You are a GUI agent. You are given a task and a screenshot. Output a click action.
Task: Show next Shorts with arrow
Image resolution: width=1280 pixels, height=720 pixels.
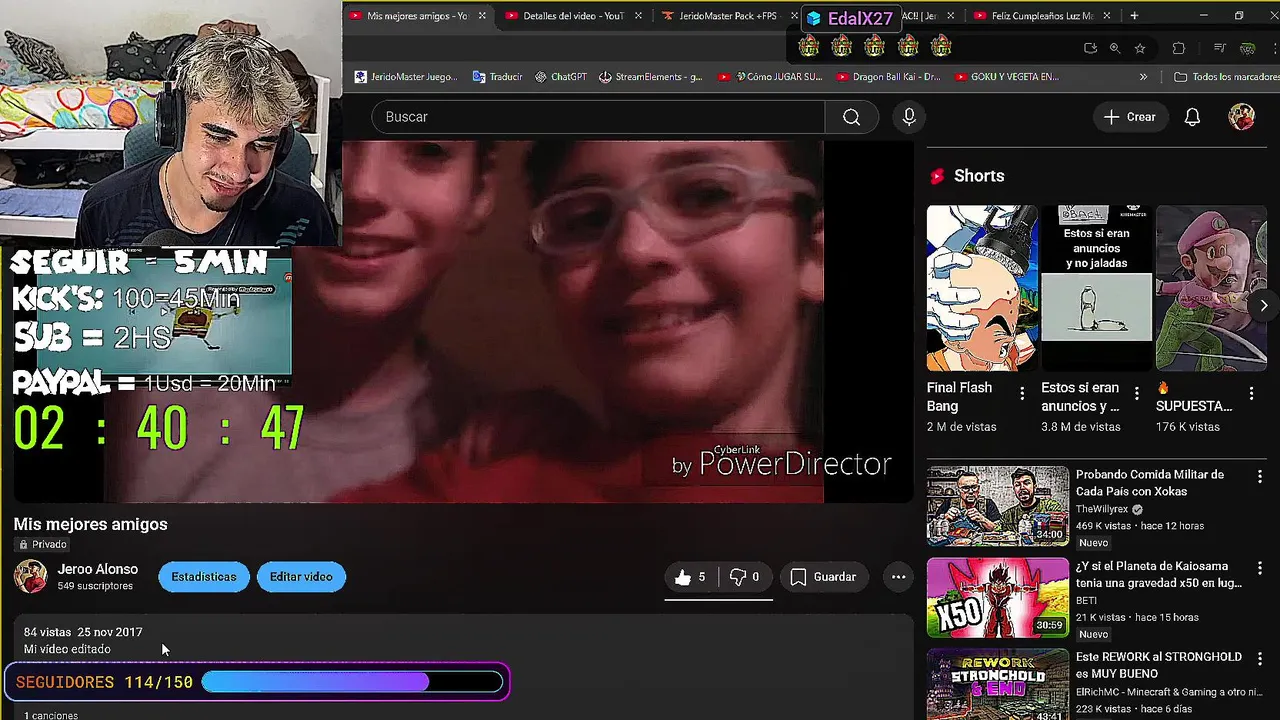1264,306
